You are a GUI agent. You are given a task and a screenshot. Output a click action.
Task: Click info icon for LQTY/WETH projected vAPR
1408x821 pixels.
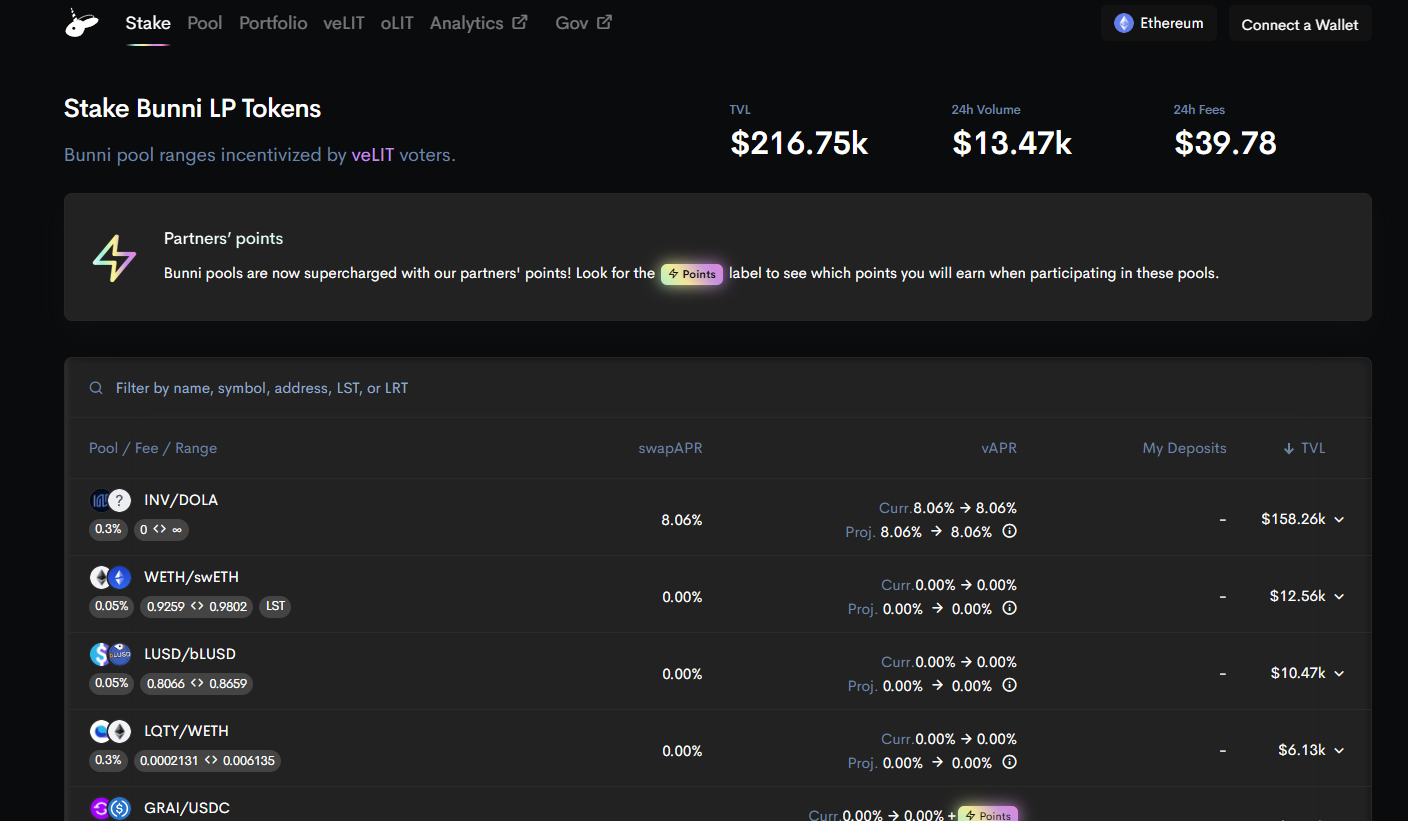tap(1009, 762)
